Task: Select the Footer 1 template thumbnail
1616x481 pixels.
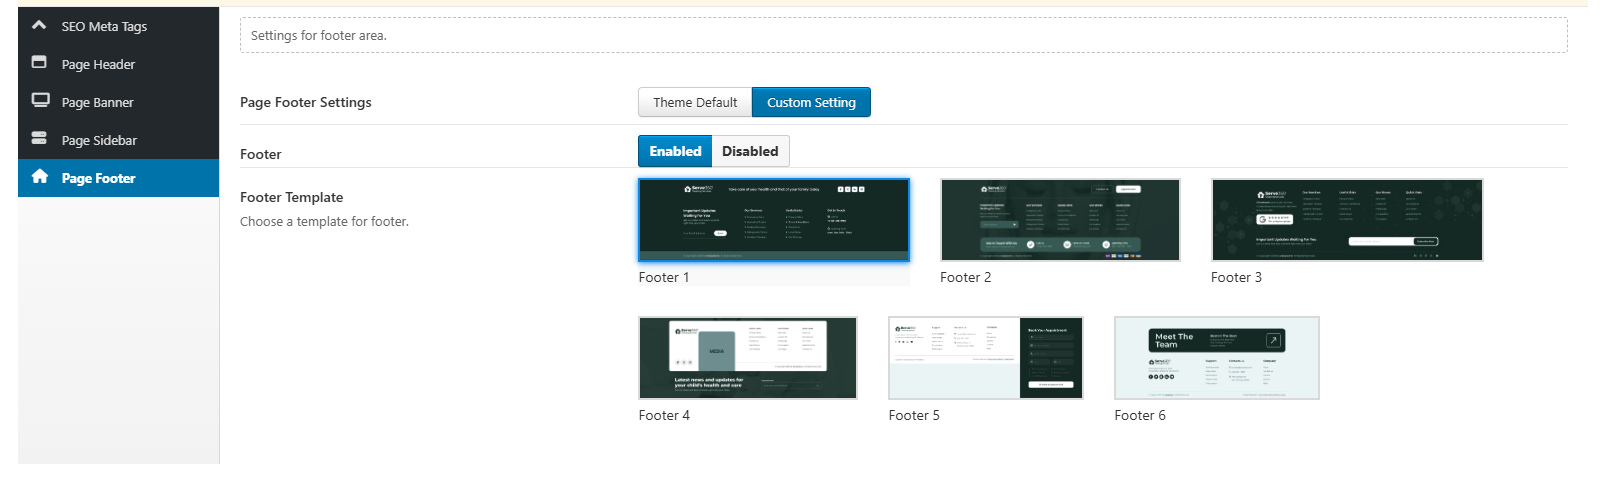Action: pos(774,220)
